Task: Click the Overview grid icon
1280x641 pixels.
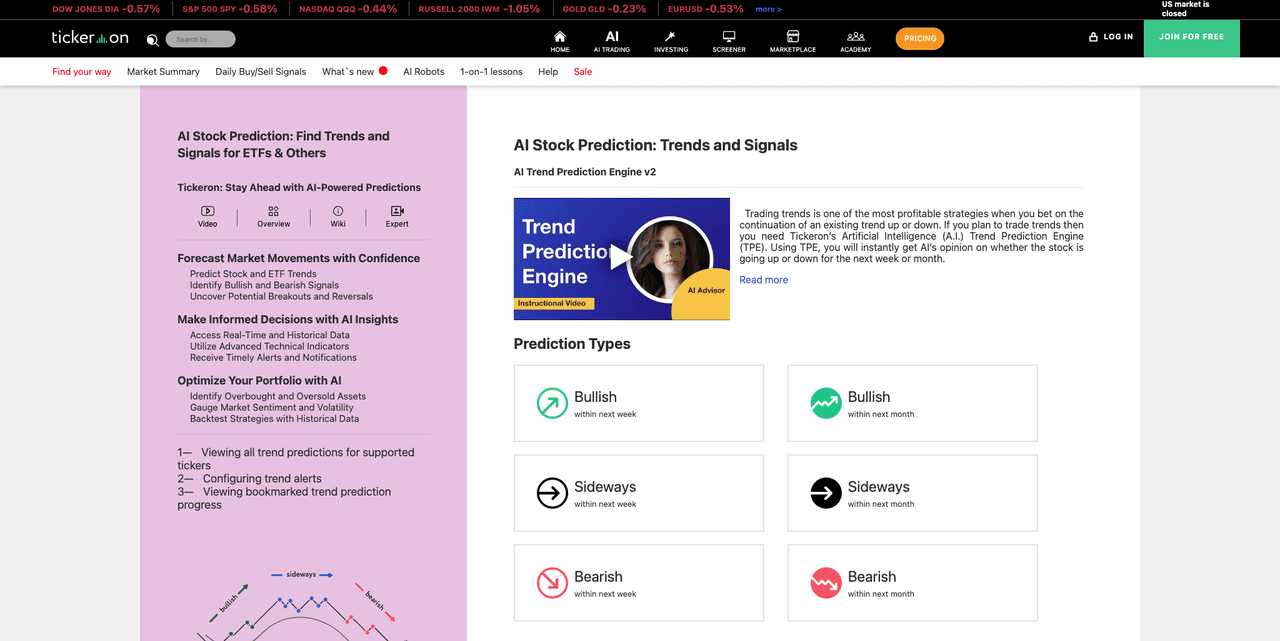Action: 273,211
